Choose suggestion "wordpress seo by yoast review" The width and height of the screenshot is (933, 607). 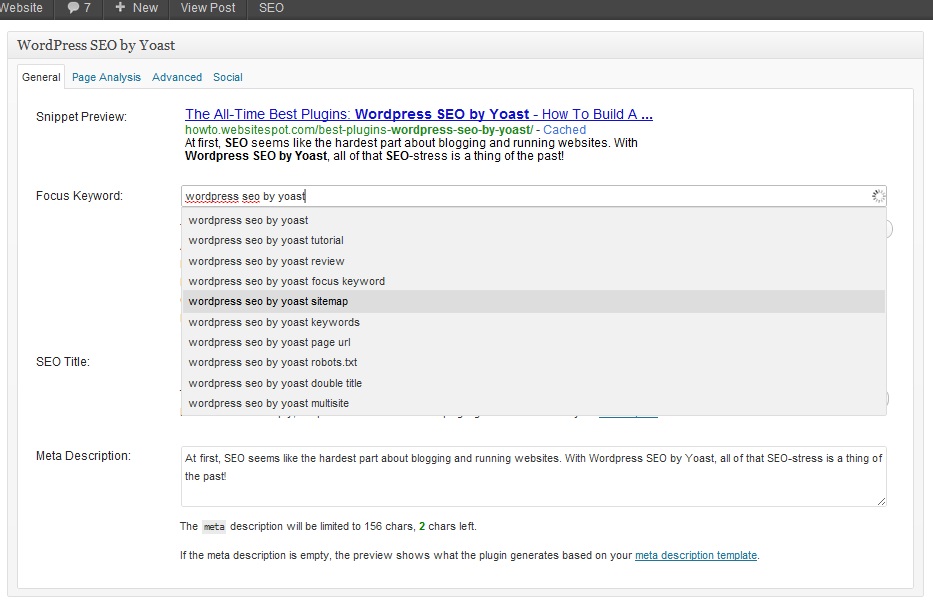533,261
